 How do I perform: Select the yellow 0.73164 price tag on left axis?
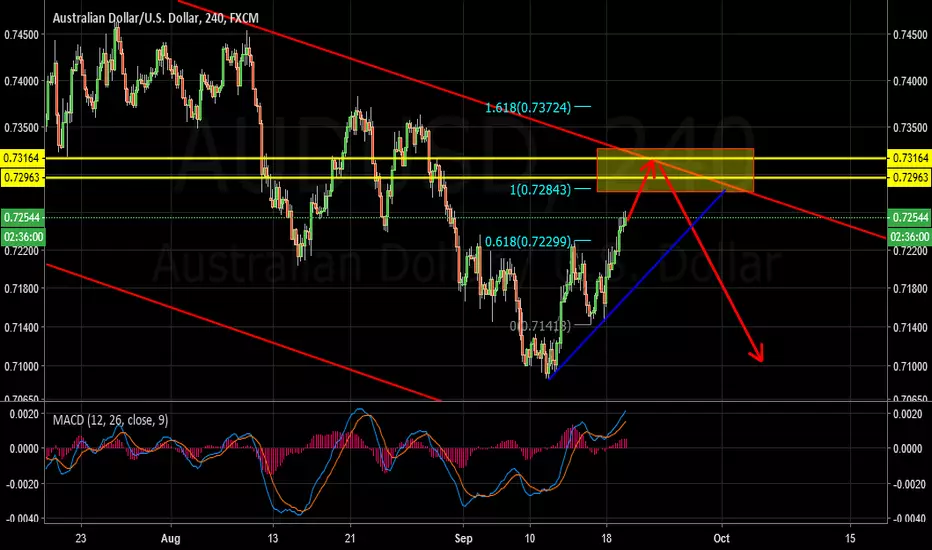point(22,158)
